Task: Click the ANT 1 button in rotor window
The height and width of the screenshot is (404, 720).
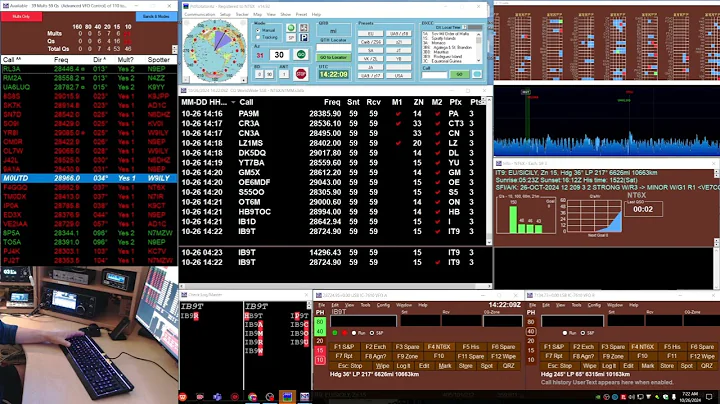Action: point(284,74)
